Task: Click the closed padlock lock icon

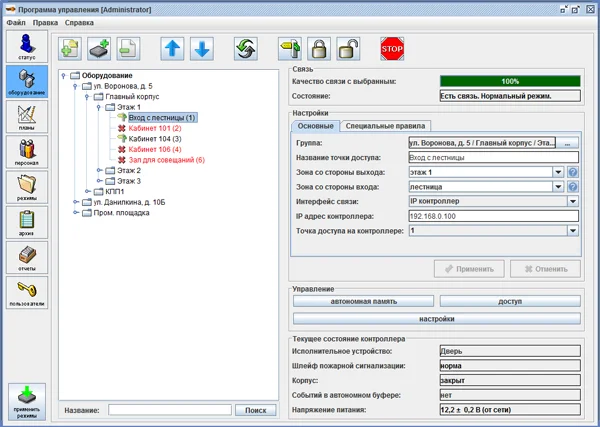Action: coord(319,48)
